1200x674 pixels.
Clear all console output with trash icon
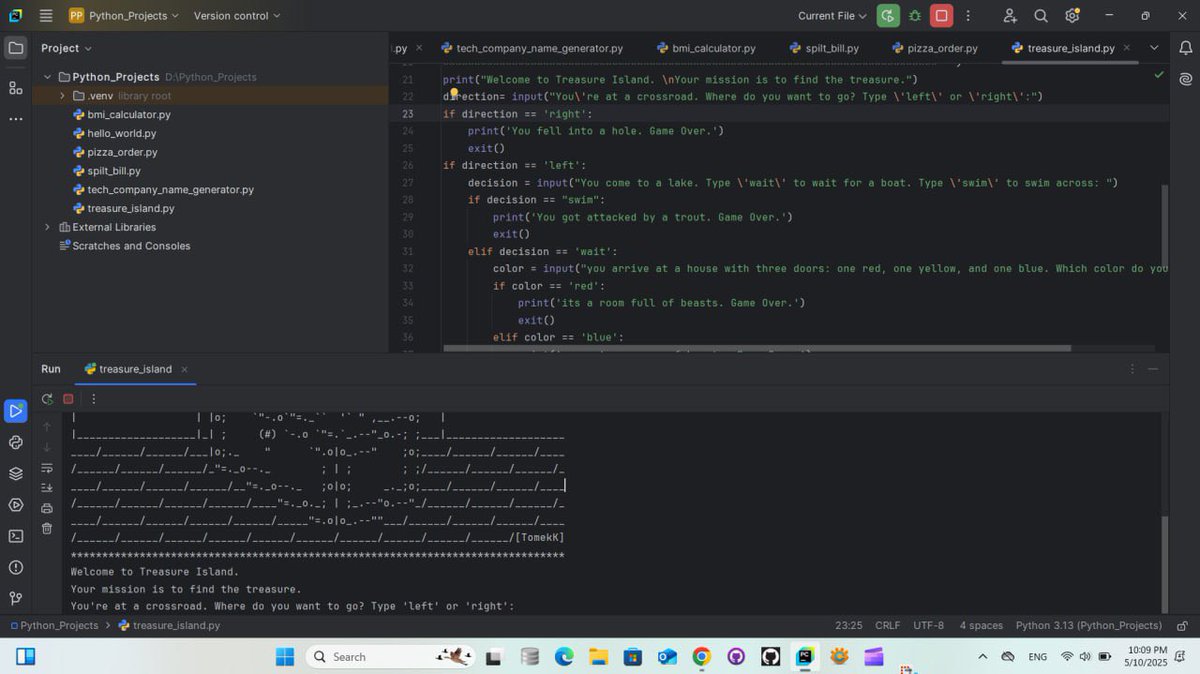pos(47,528)
